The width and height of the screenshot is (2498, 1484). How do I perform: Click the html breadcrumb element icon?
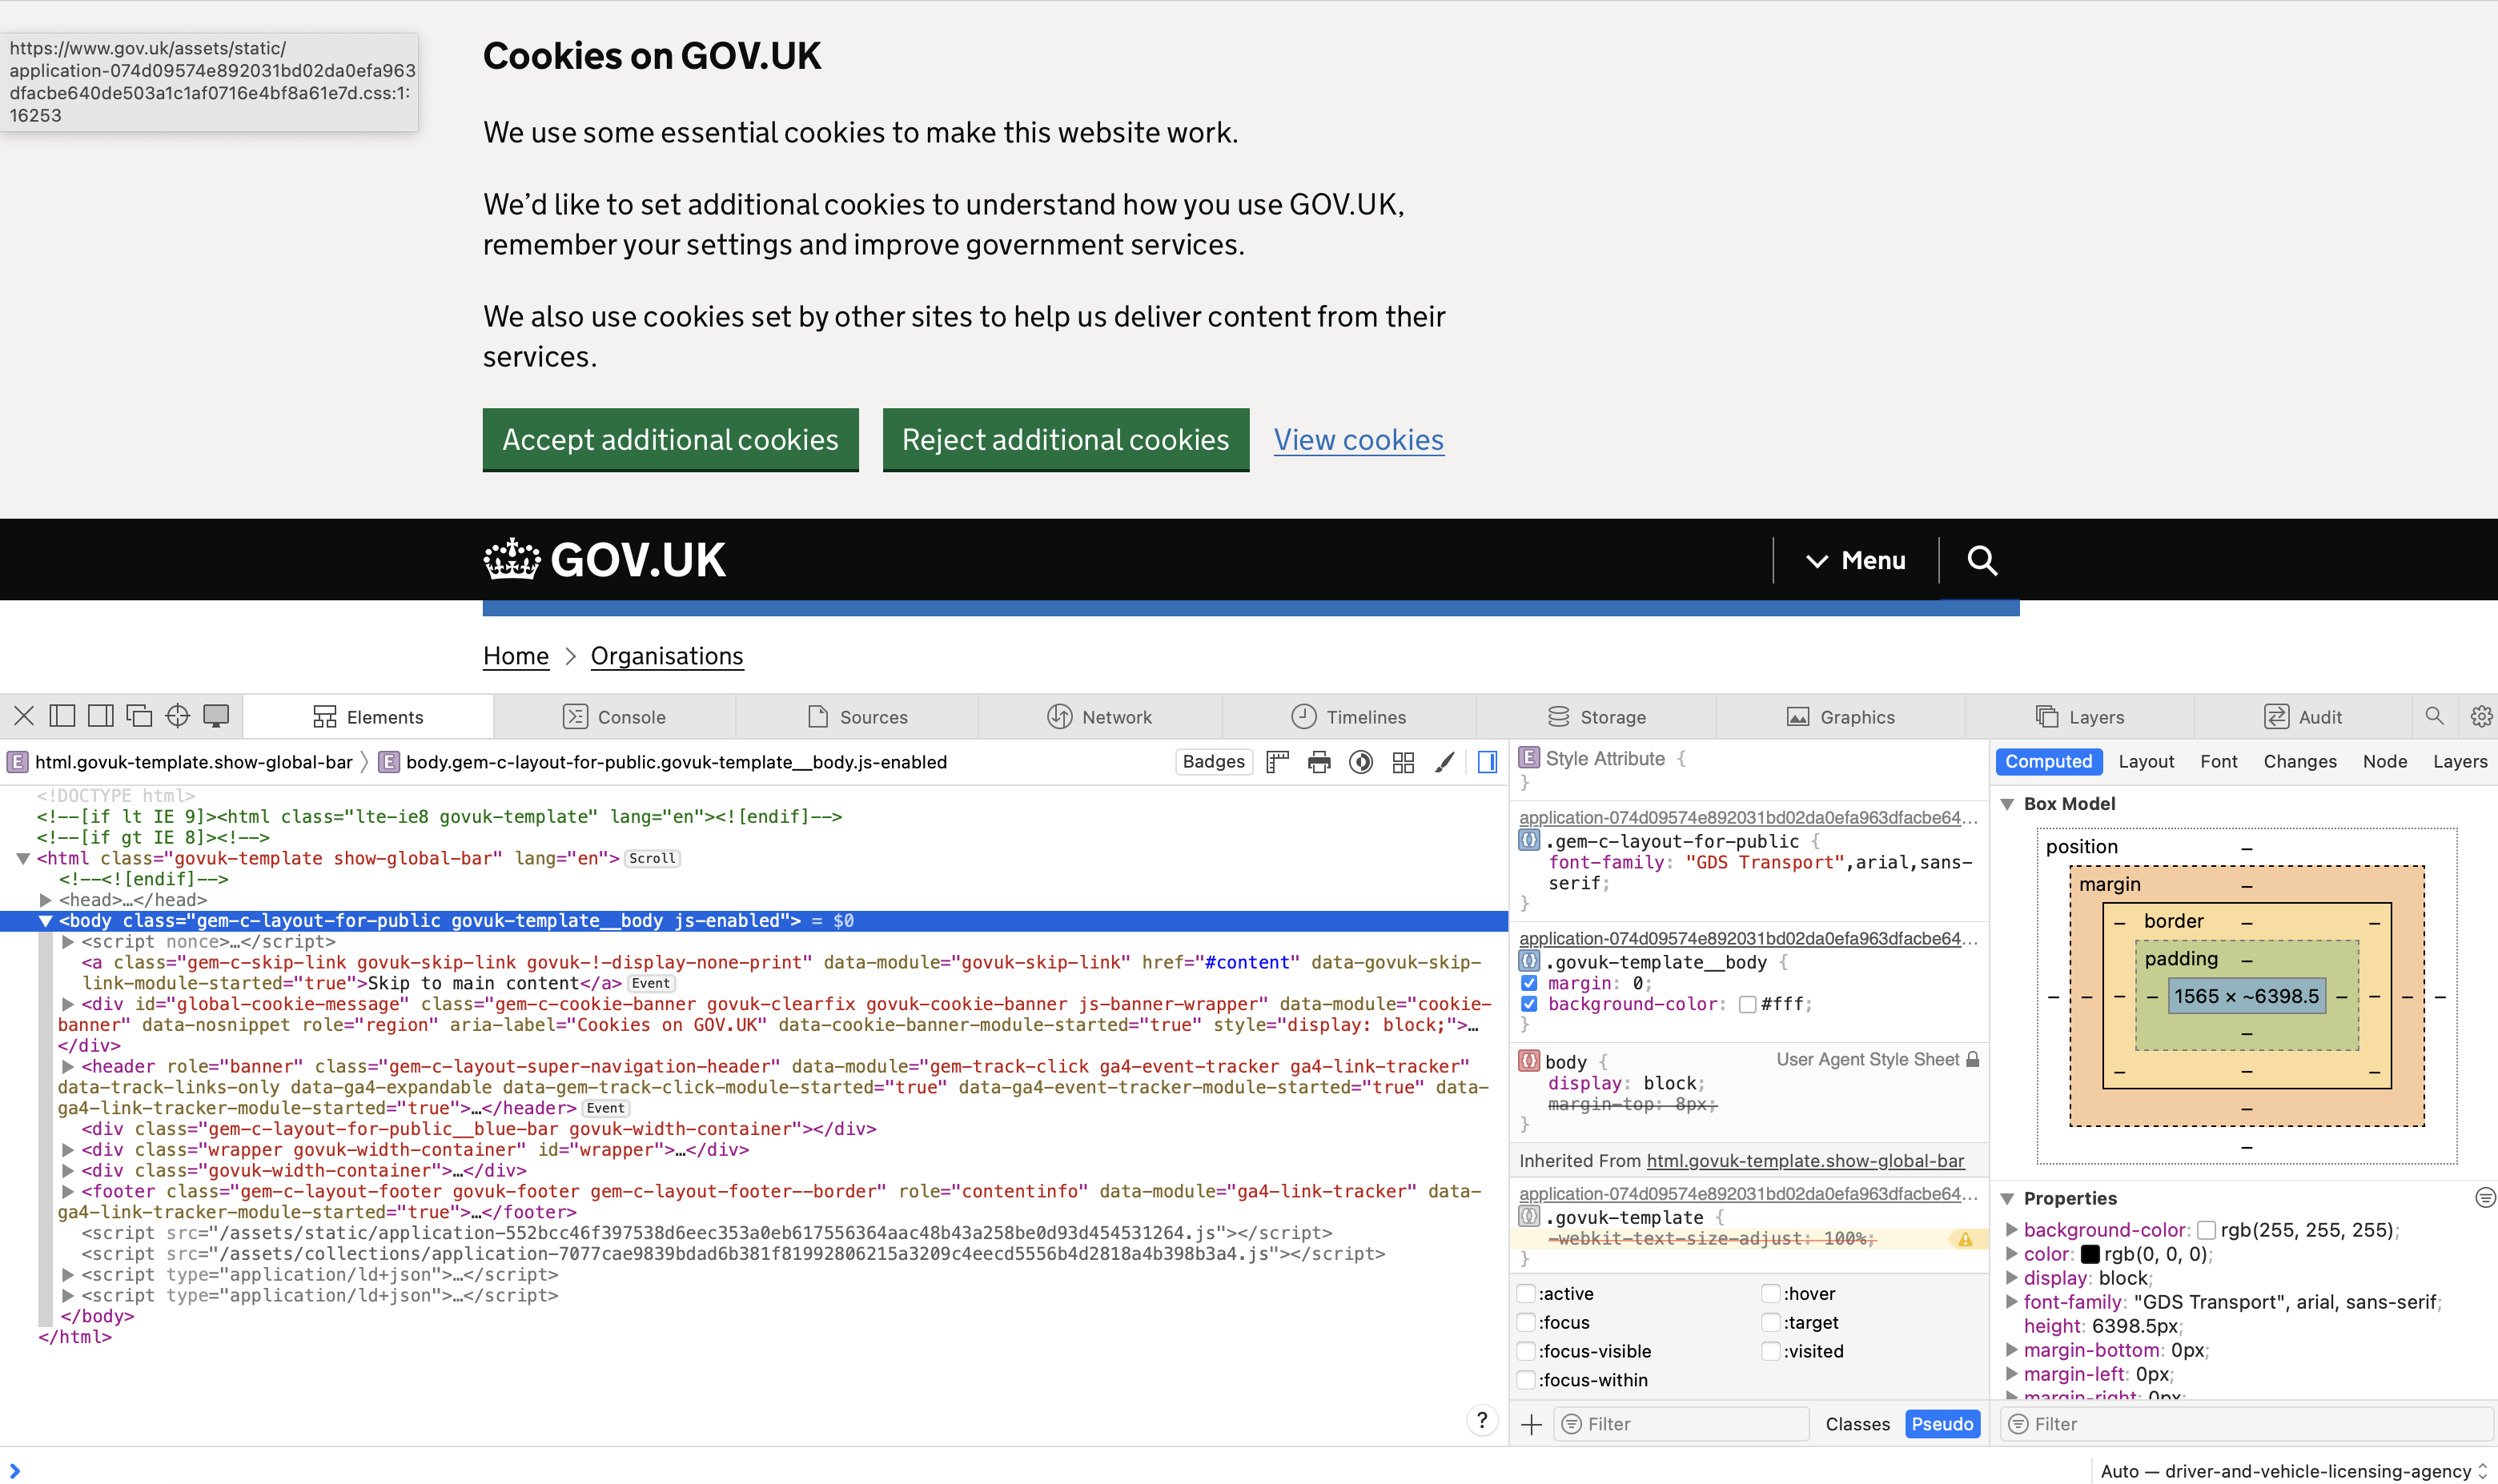tap(17, 762)
